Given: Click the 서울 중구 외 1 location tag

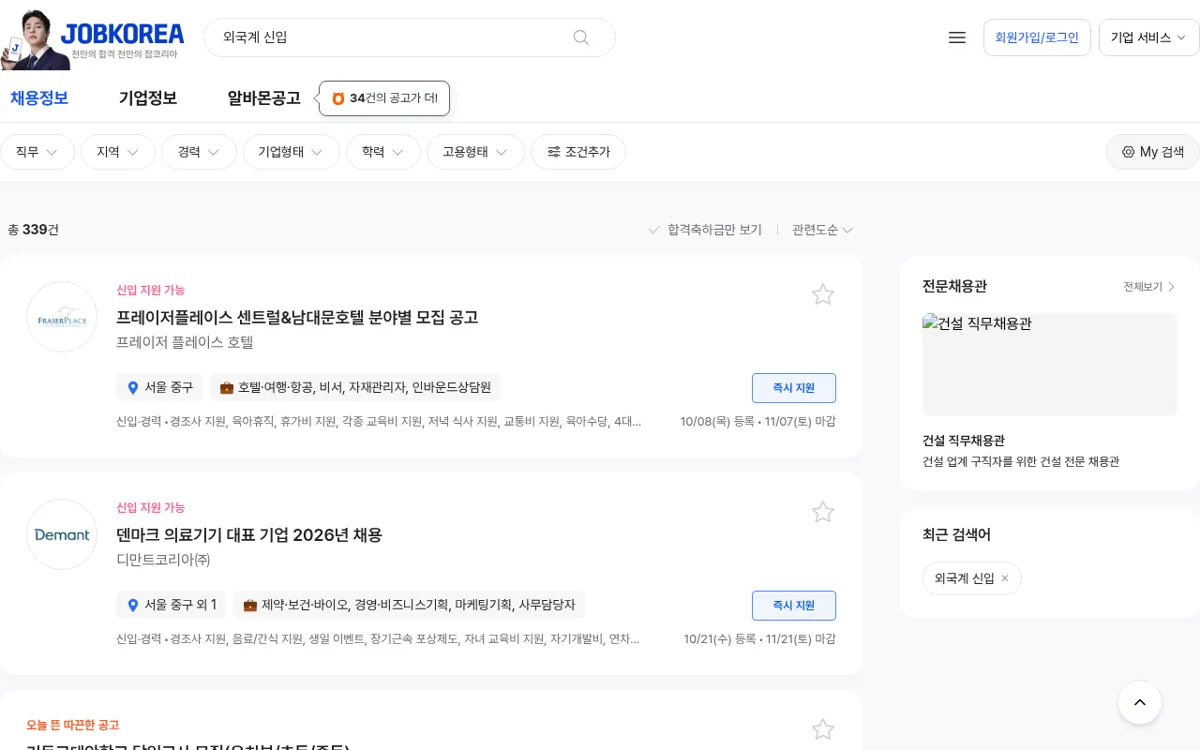Looking at the screenshot, I should coord(171,605).
